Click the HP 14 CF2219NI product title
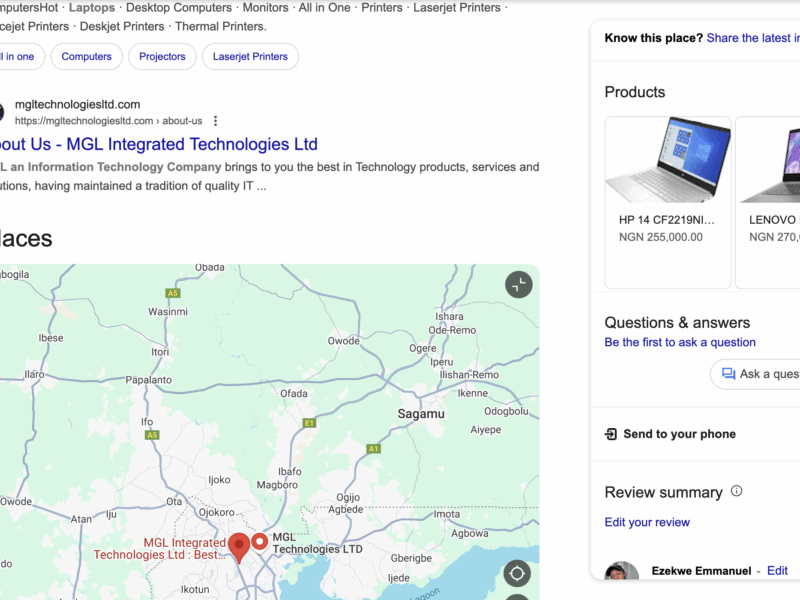 coord(666,220)
